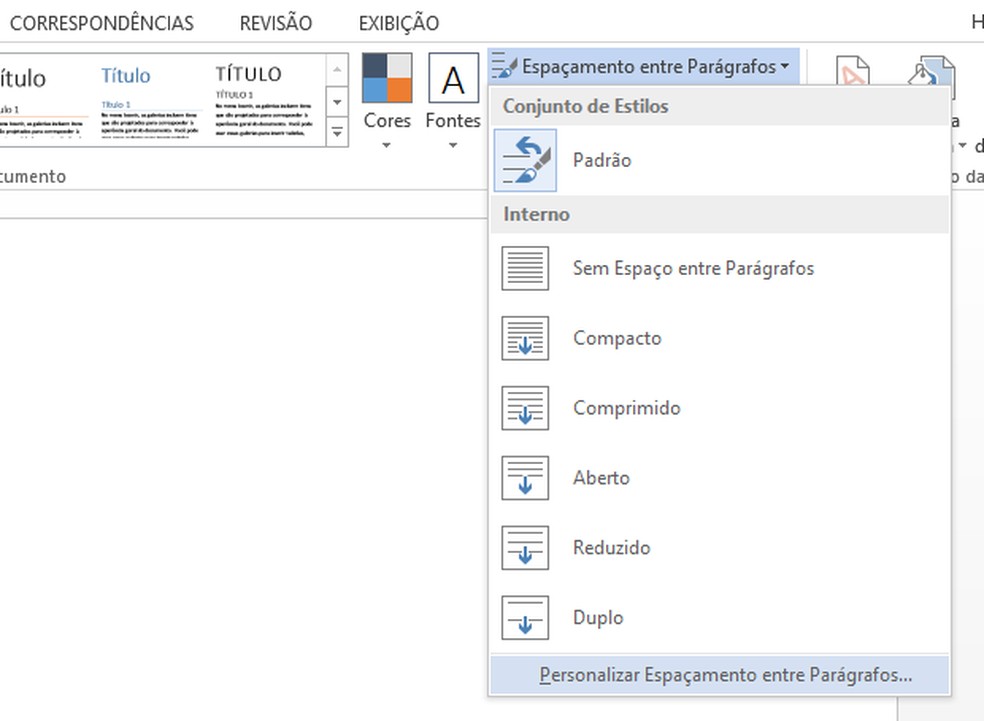Choose the Padrão spacing label
The image size is (984, 721).
click(602, 160)
